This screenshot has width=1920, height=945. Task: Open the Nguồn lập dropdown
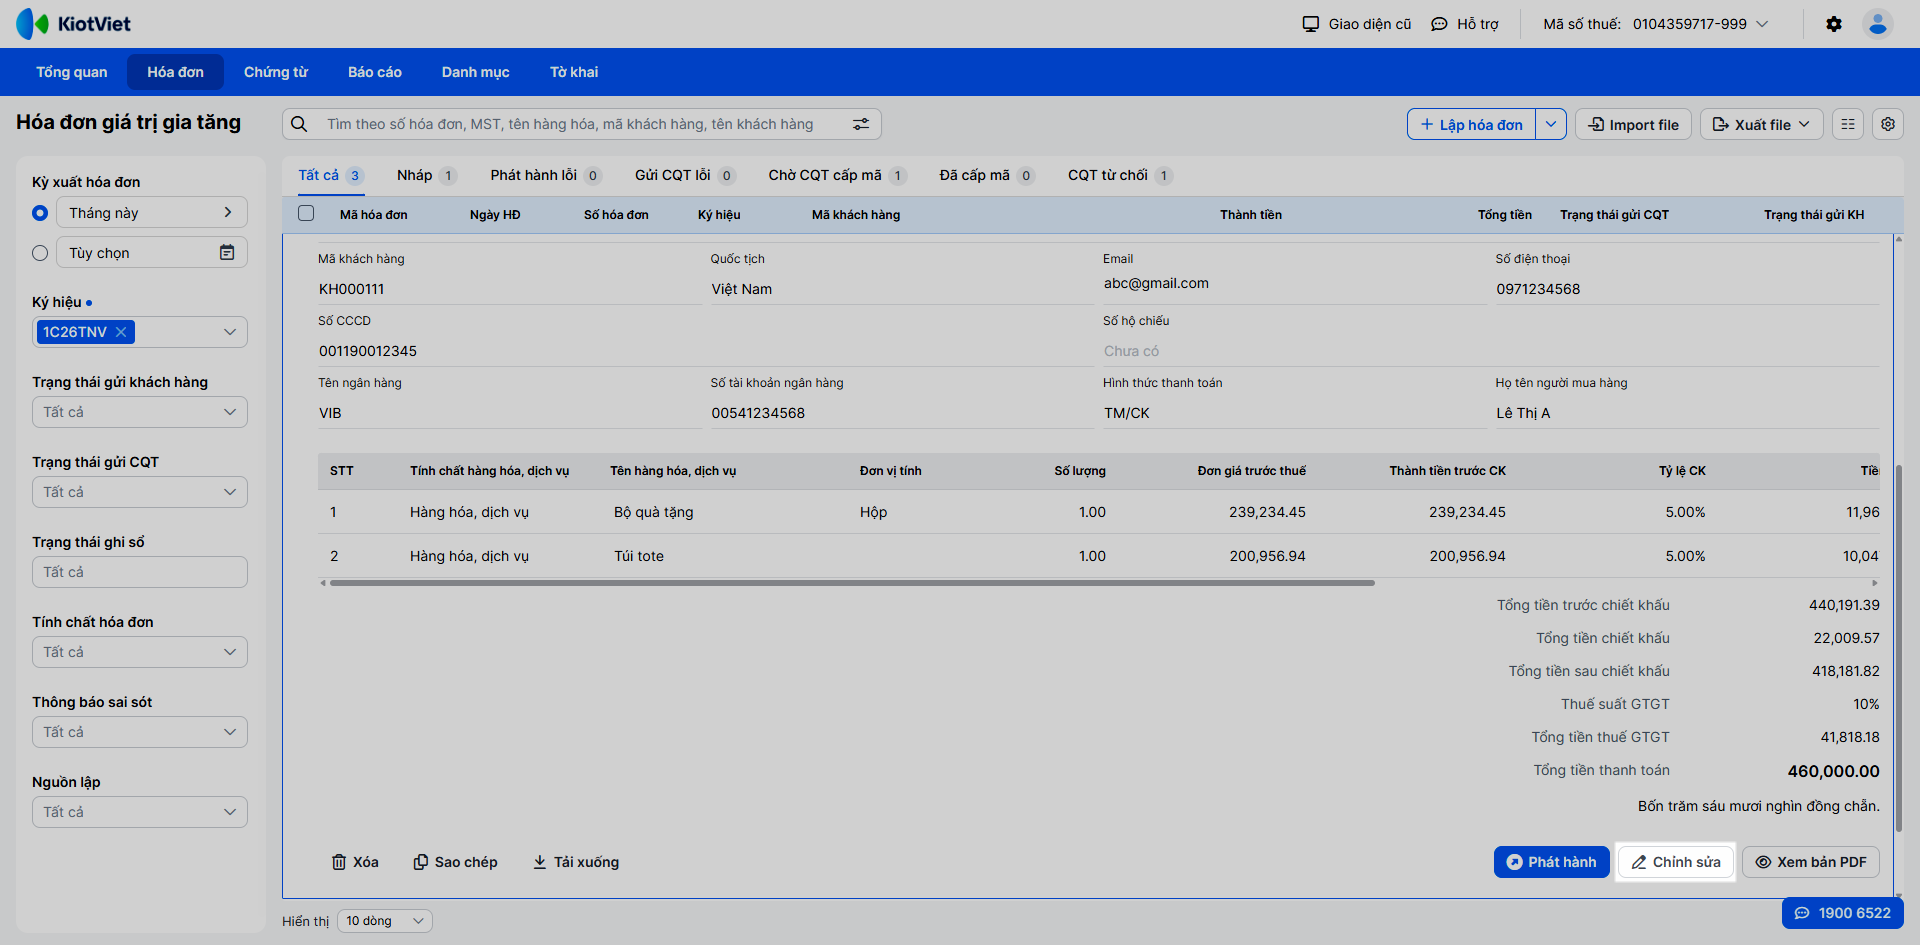pos(140,812)
